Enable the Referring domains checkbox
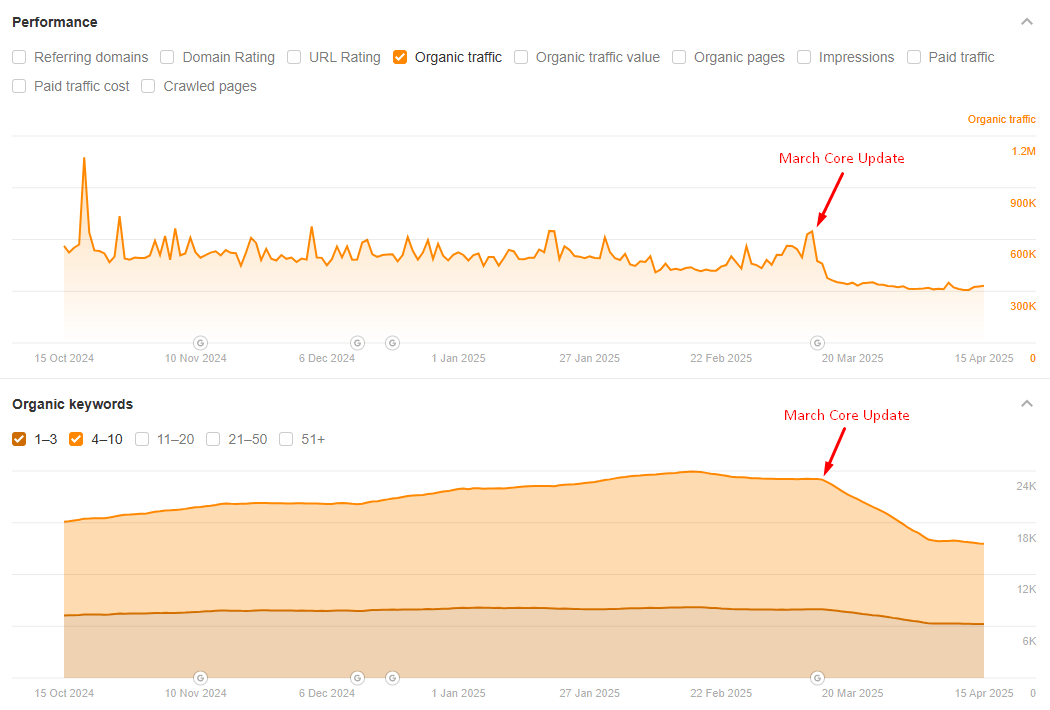 (x=19, y=57)
